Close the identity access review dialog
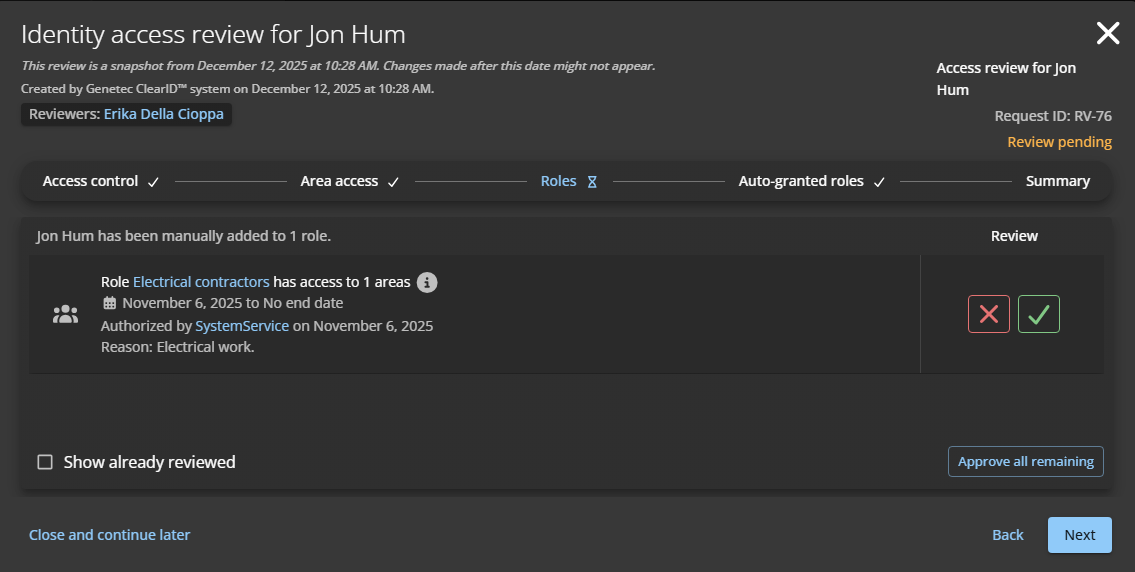 [1107, 33]
